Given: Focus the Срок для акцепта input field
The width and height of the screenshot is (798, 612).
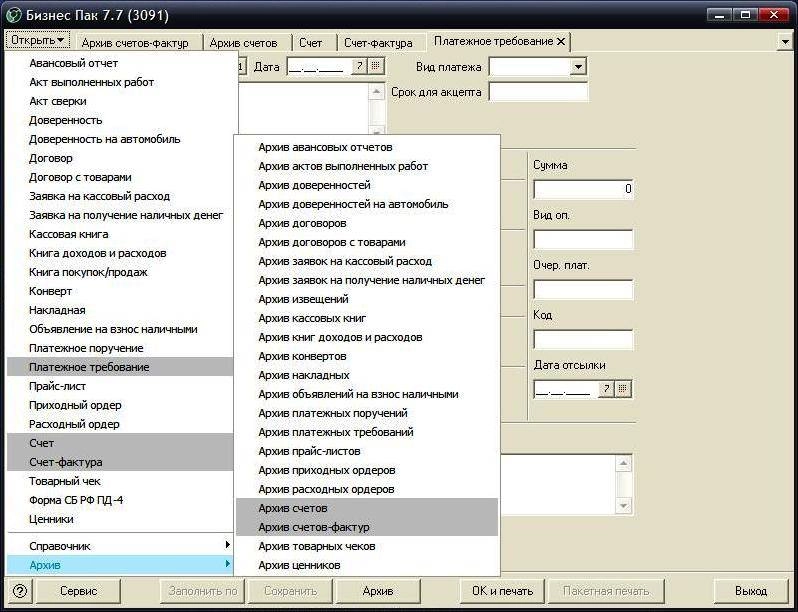Looking at the screenshot, I should [x=538, y=92].
